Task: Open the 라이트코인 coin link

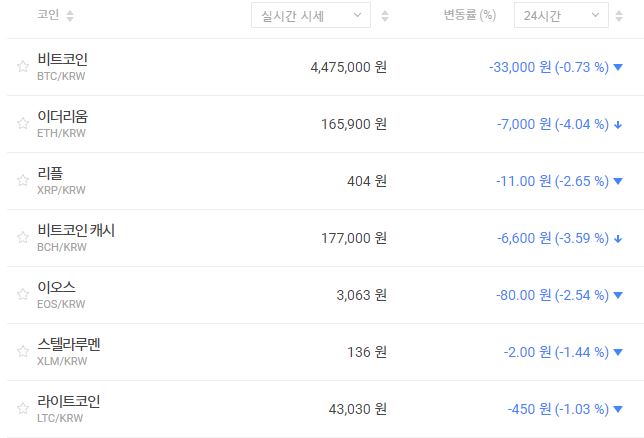Action: tap(69, 402)
